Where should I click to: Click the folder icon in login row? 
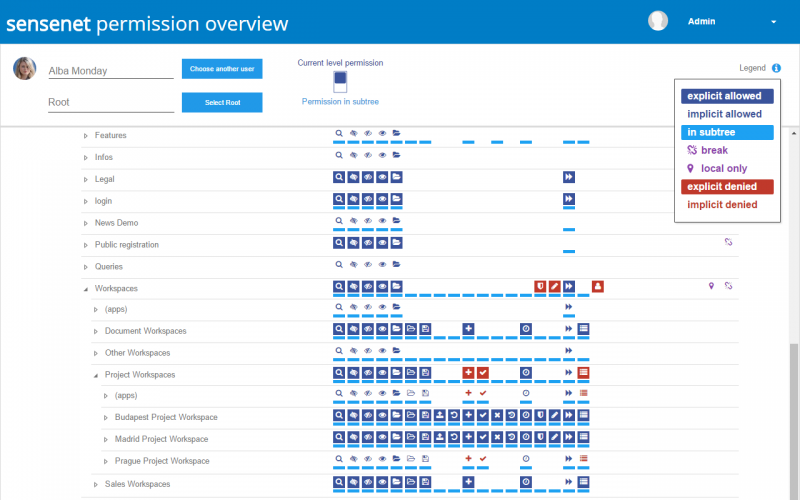[x=396, y=199]
